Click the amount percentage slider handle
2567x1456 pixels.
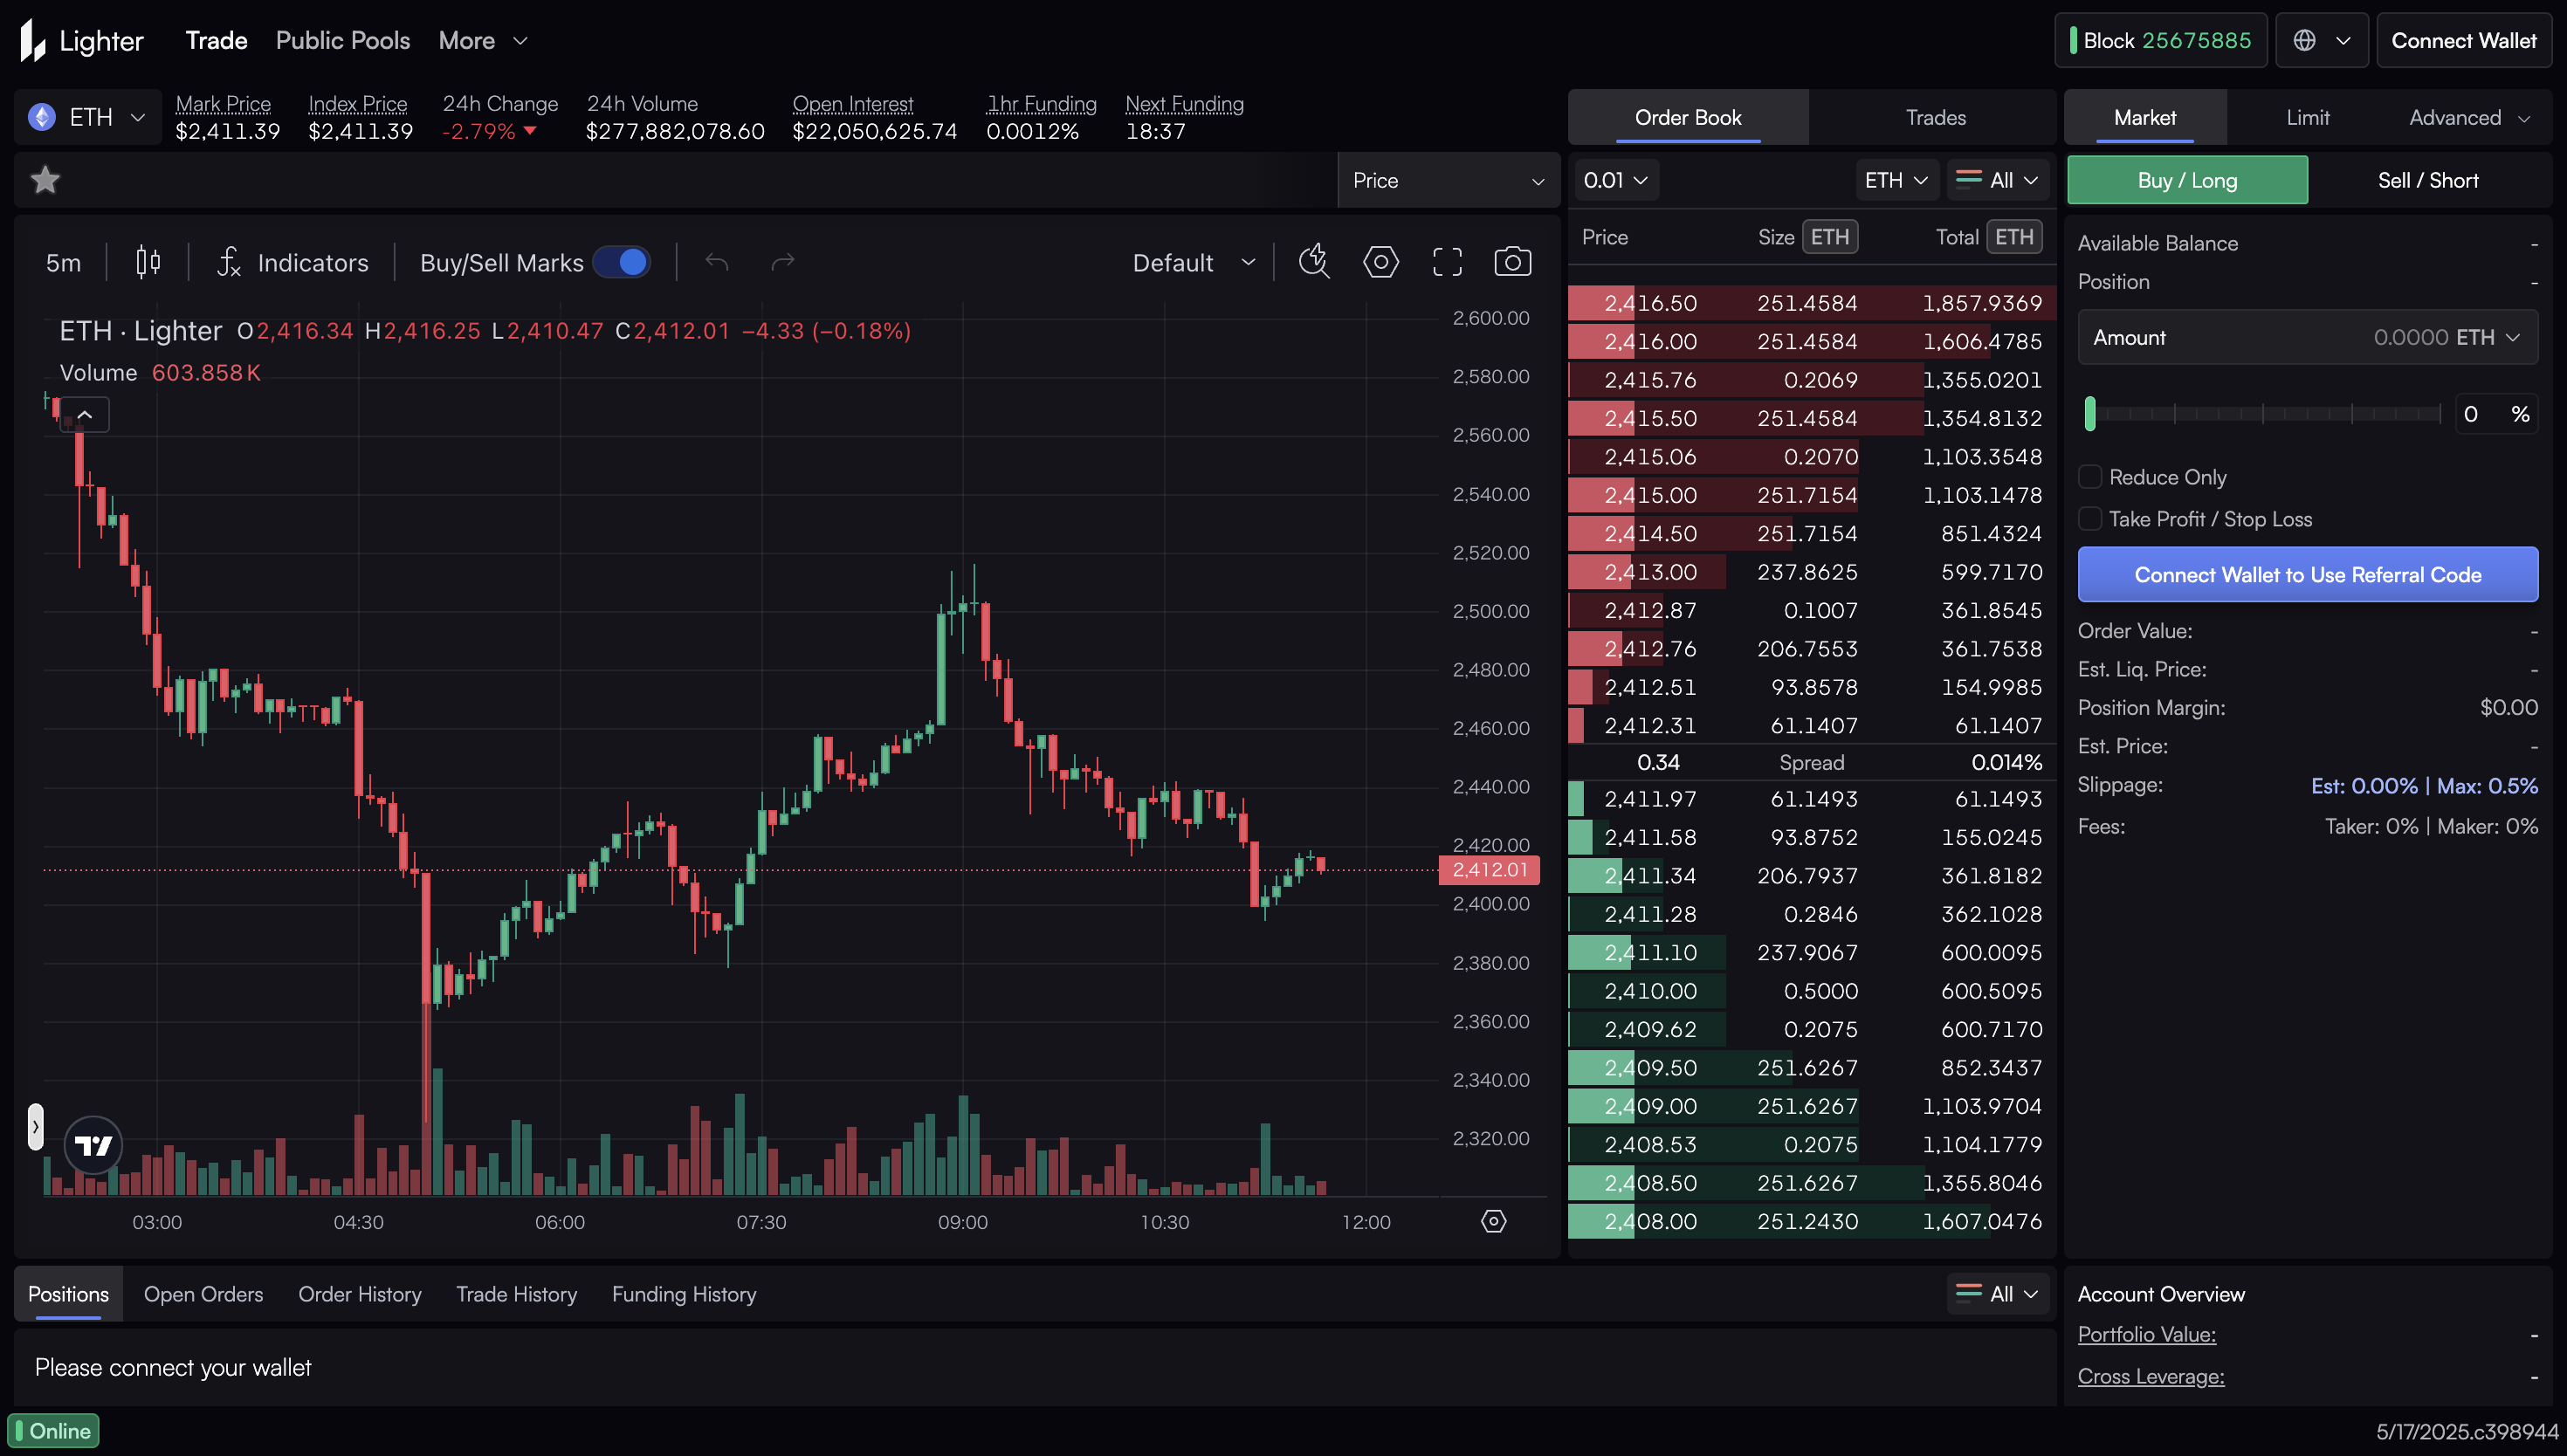tap(2089, 413)
